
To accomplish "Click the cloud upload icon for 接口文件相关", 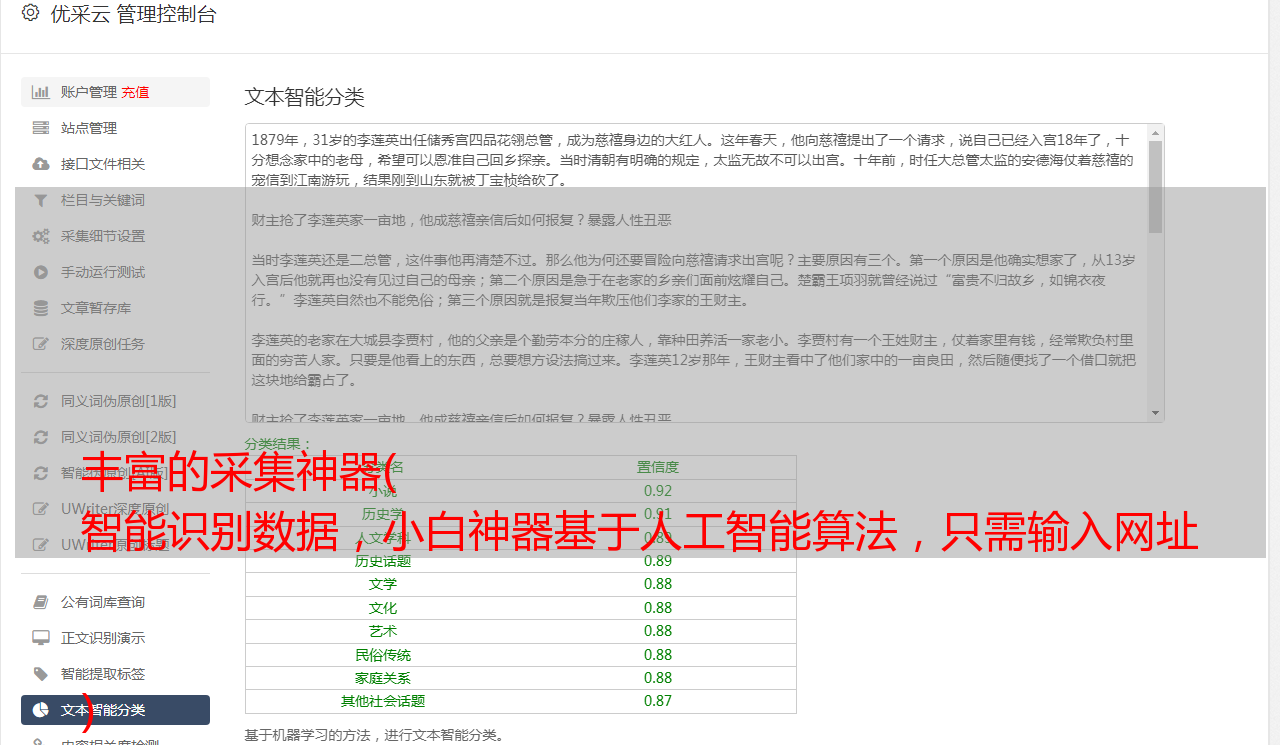I will (41, 164).
